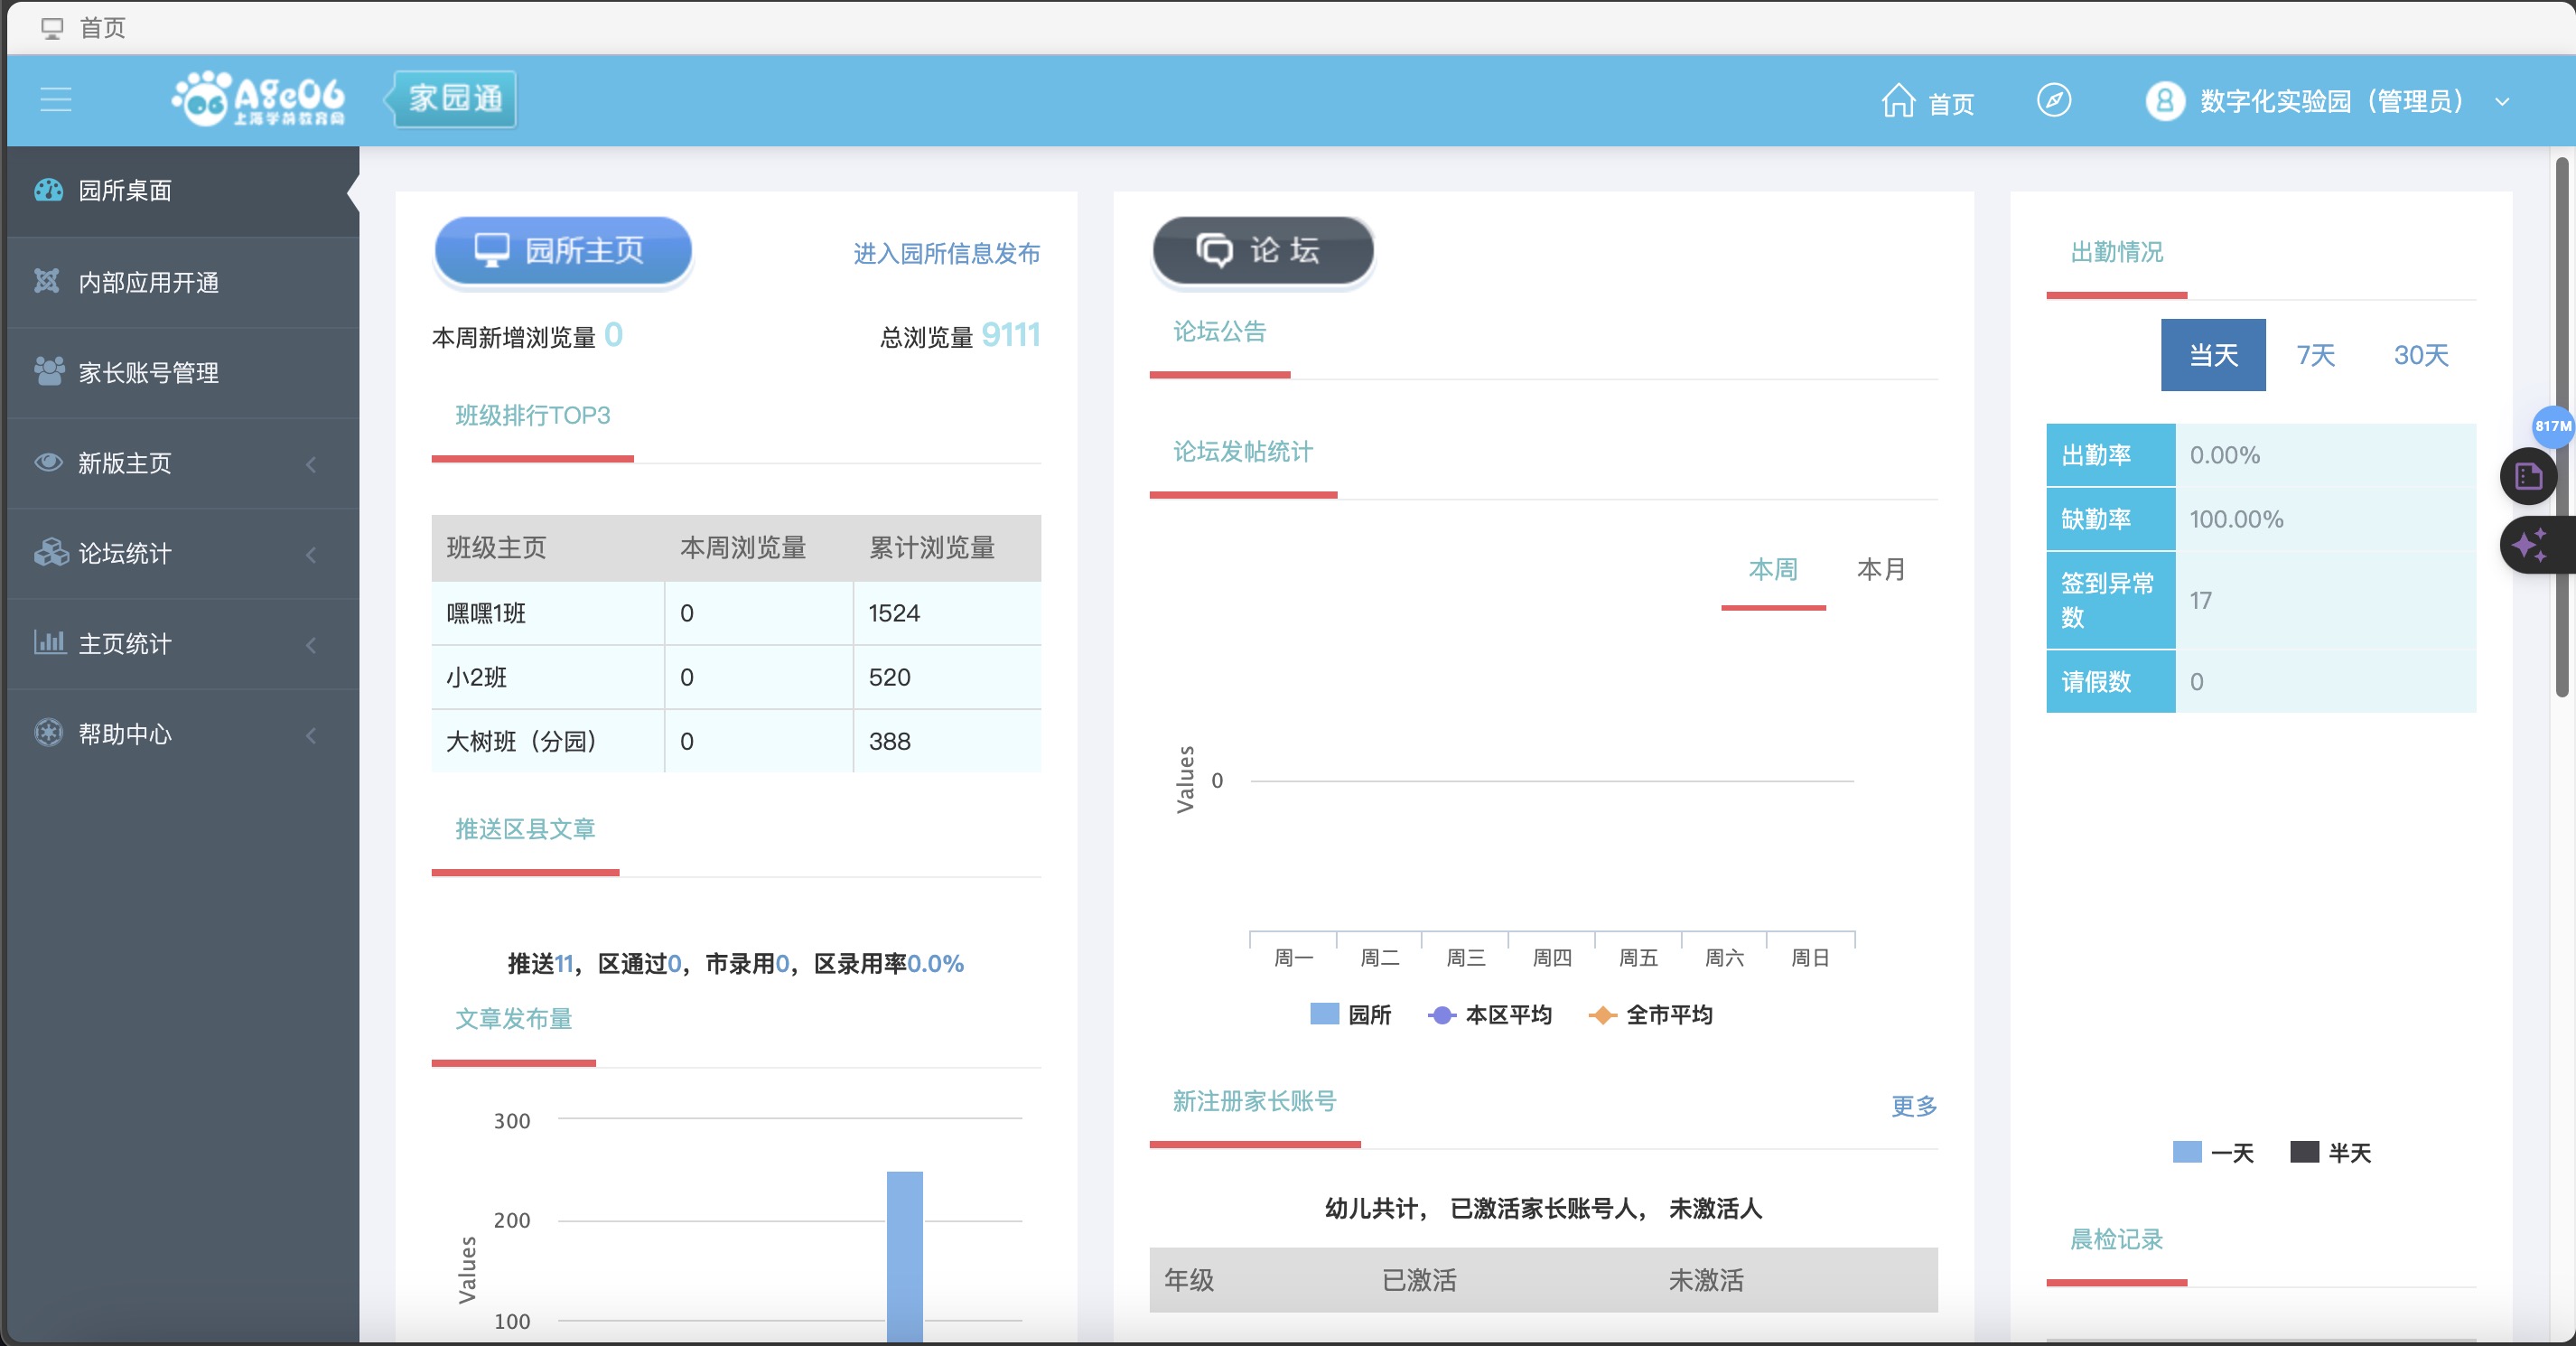2576x1346 pixels.
Task: Open 内部应用开通 menu item
Action: [183, 282]
